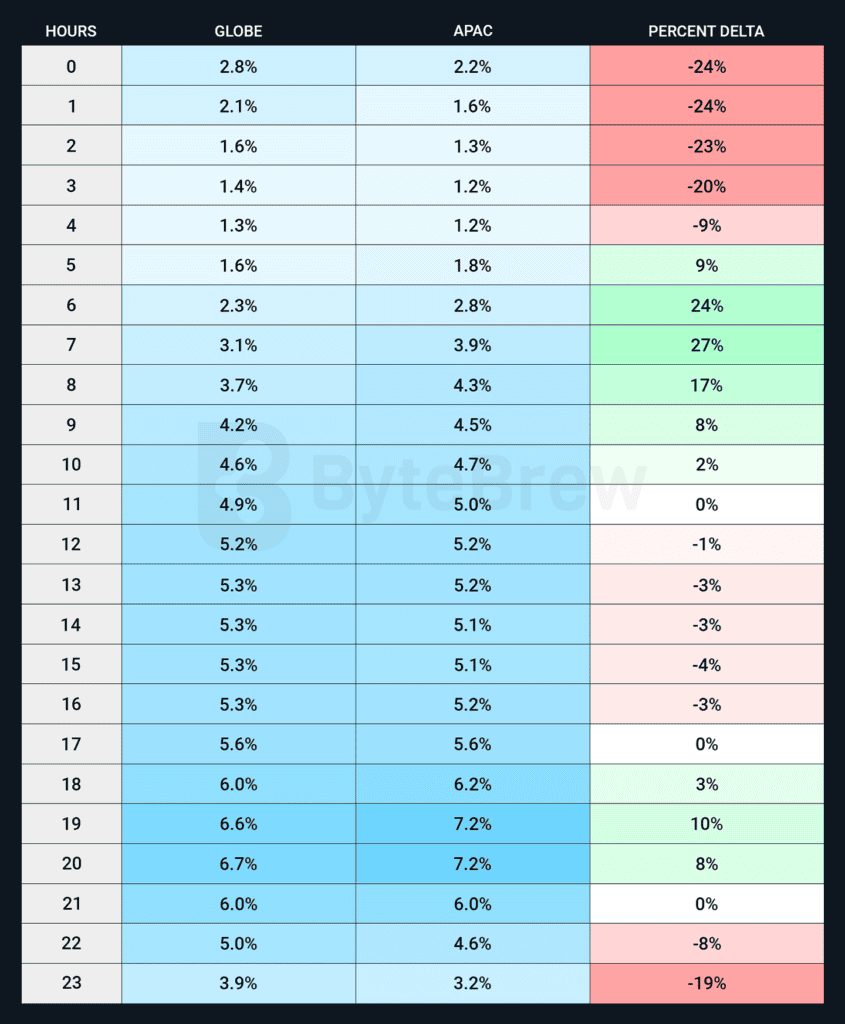
Task: Click the HOURS column header
Action: 71,31
